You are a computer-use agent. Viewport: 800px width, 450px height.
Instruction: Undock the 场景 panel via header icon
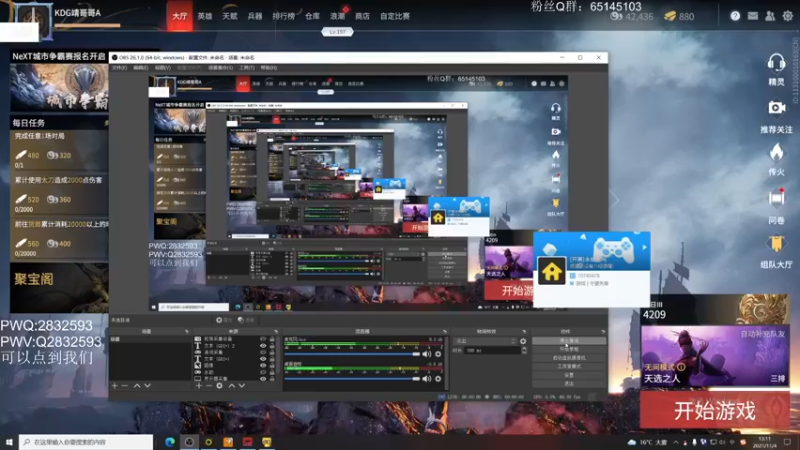click(186, 332)
